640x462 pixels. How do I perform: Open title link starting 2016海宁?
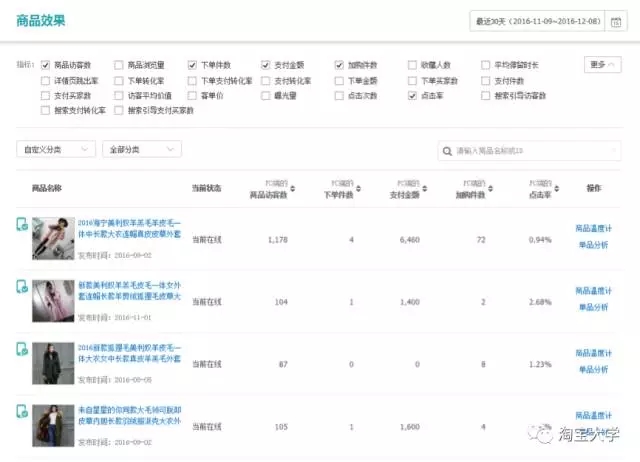[x=129, y=229]
